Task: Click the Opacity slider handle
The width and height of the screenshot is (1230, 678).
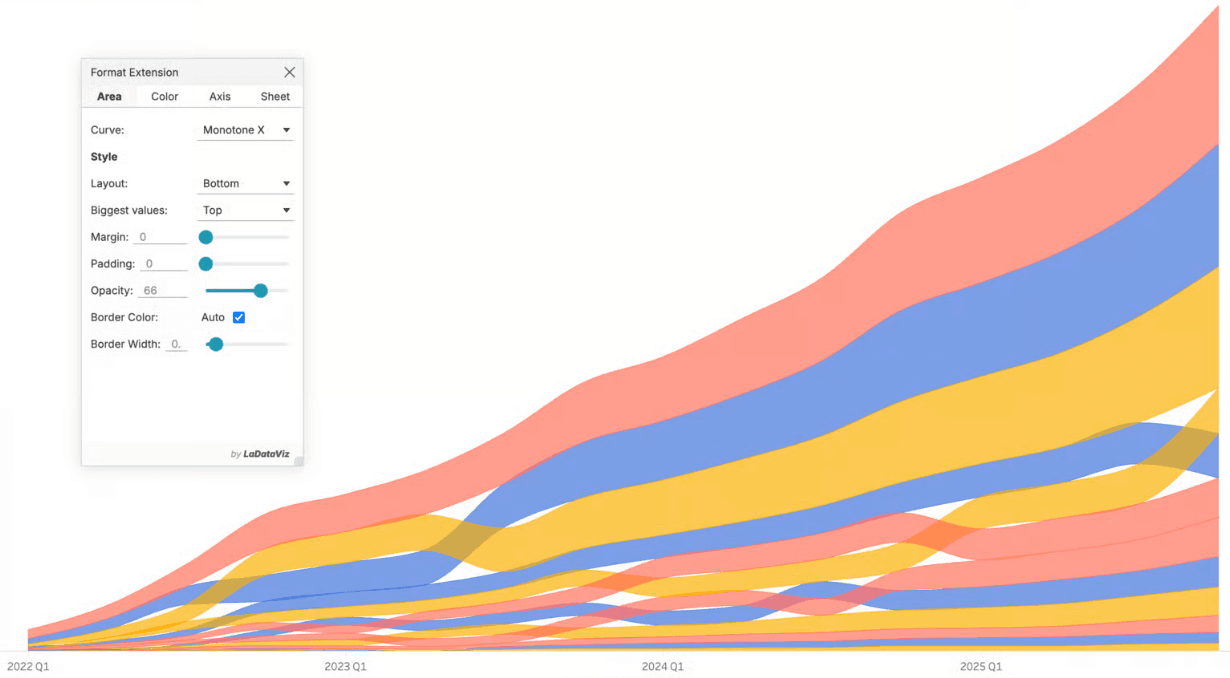Action: pyautogui.click(x=261, y=291)
